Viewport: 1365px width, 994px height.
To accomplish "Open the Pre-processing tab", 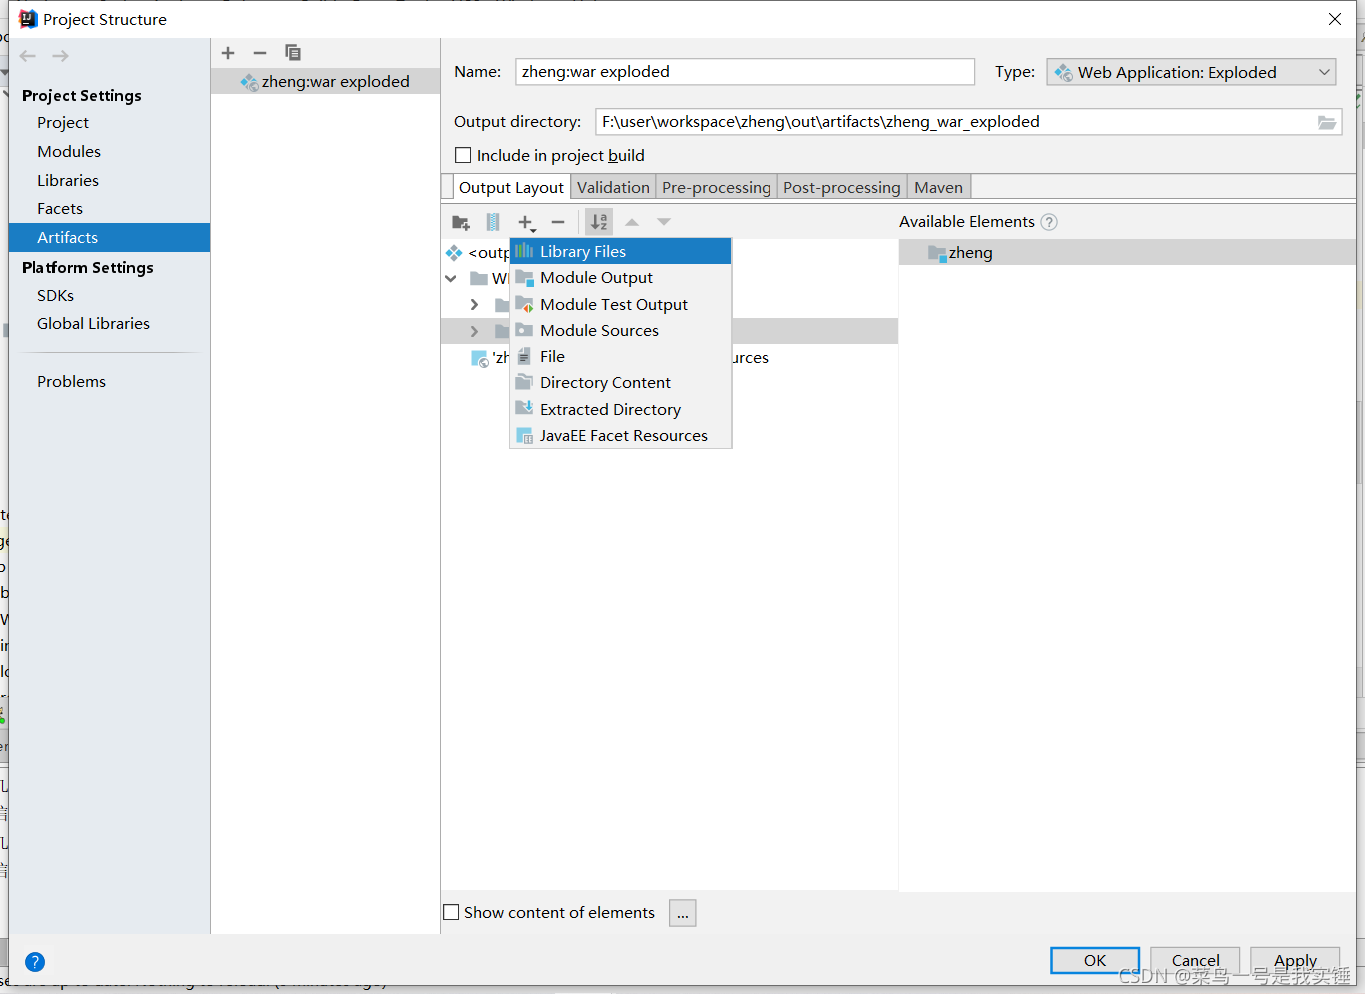I will click(x=716, y=187).
